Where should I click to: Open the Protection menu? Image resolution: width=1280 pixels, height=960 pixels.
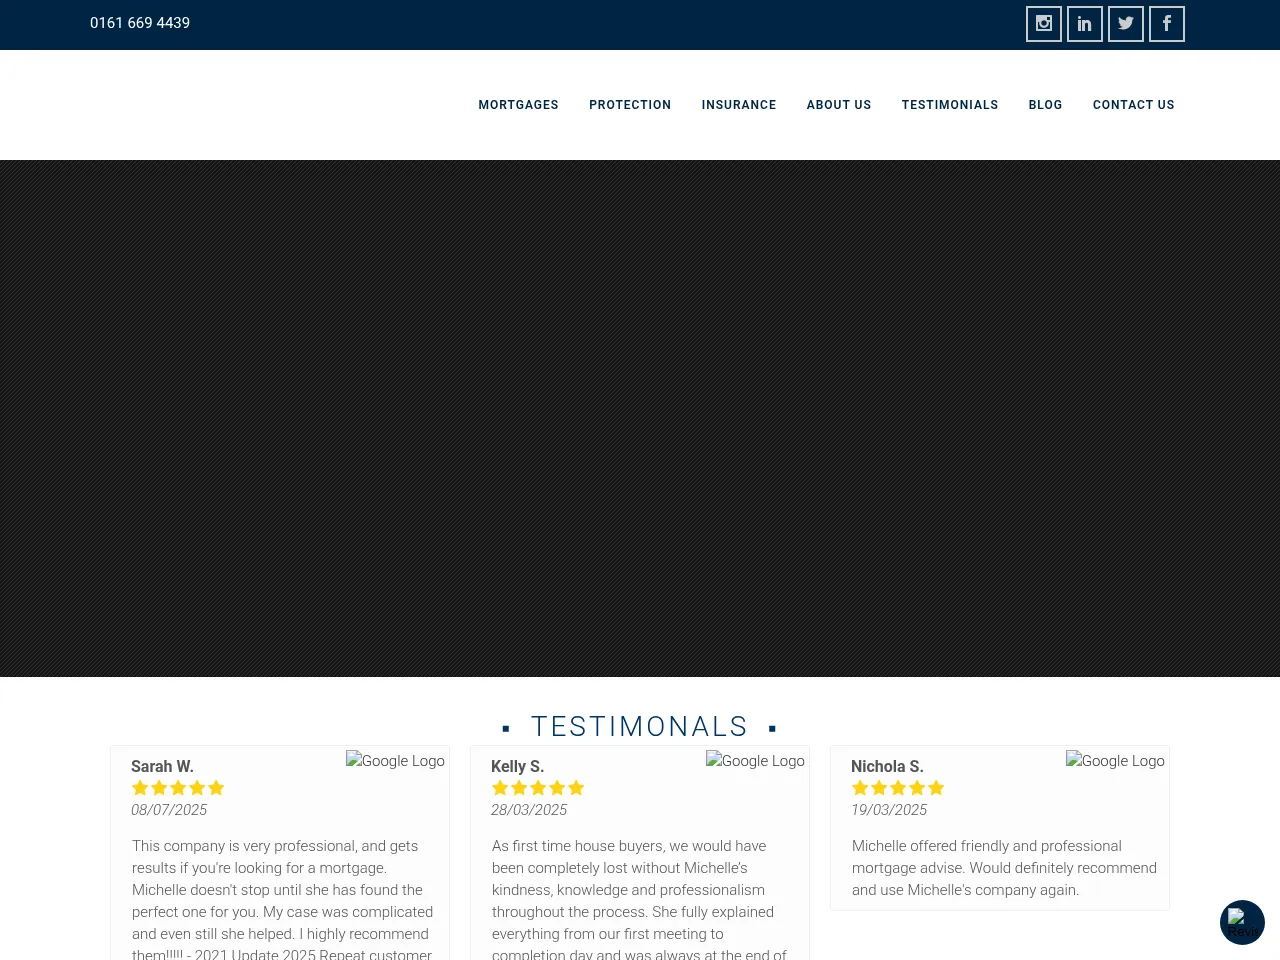630,105
